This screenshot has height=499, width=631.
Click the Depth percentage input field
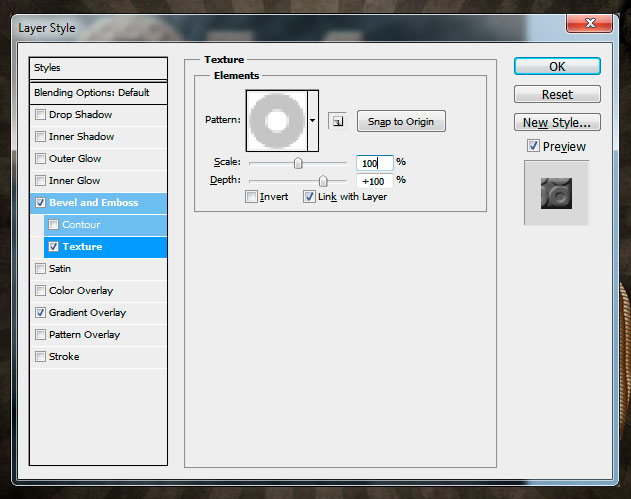(x=374, y=181)
